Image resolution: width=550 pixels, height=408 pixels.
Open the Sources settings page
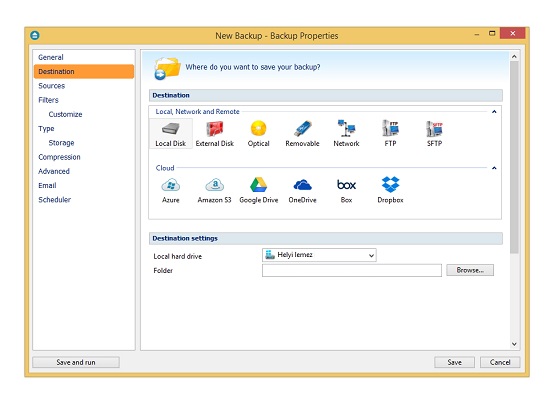[52, 86]
